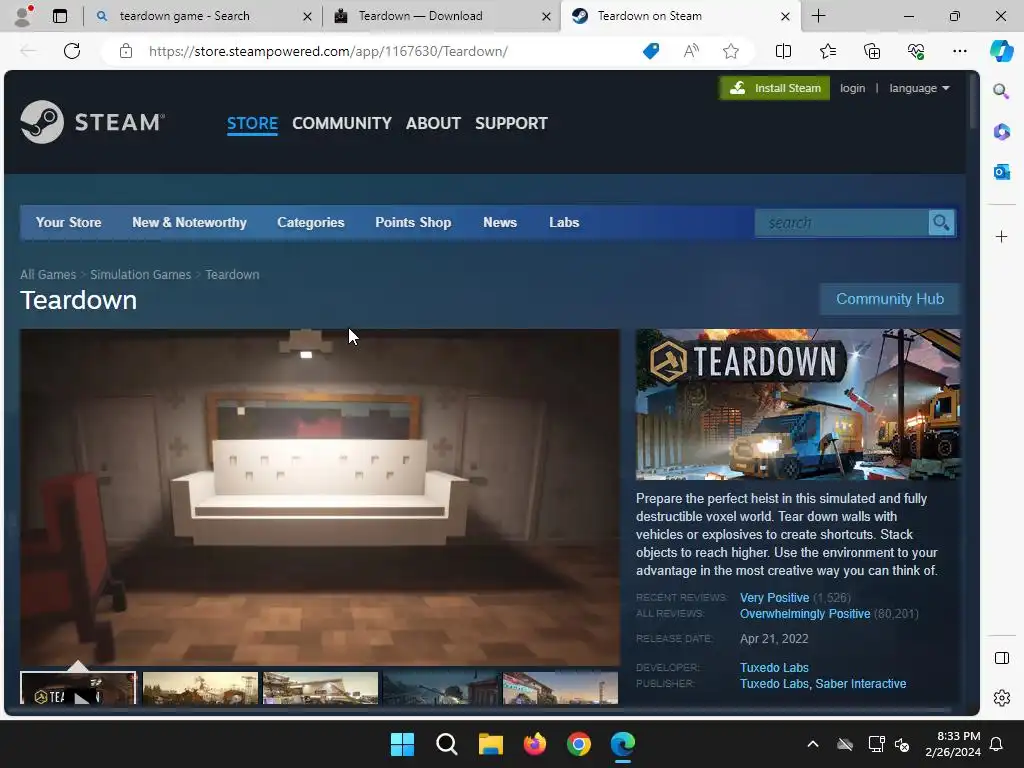The width and height of the screenshot is (1024, 768).
Task: Open Steam Labs
Action: coord(564,223)
